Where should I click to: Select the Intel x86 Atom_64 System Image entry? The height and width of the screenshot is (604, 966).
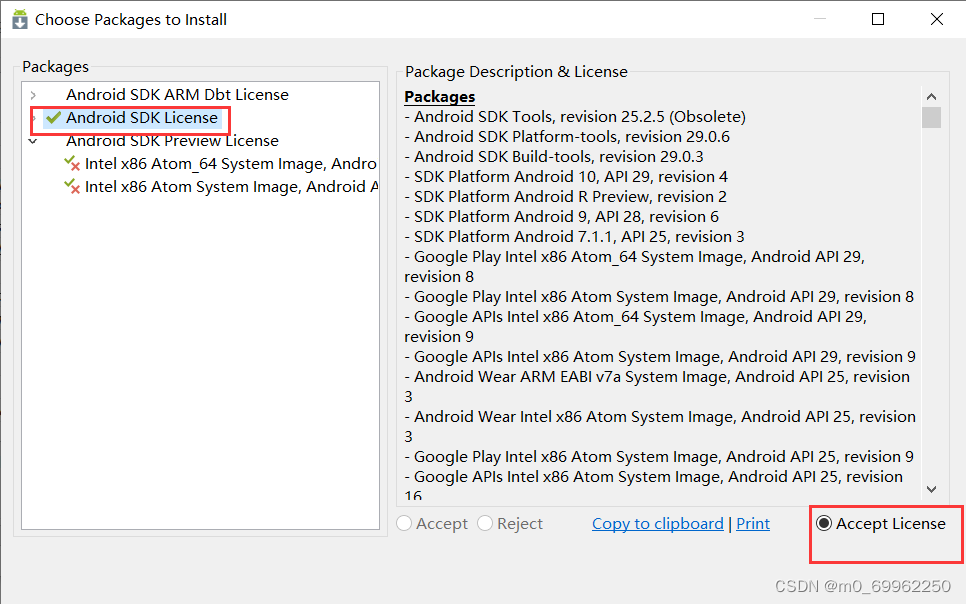point(230,165)
